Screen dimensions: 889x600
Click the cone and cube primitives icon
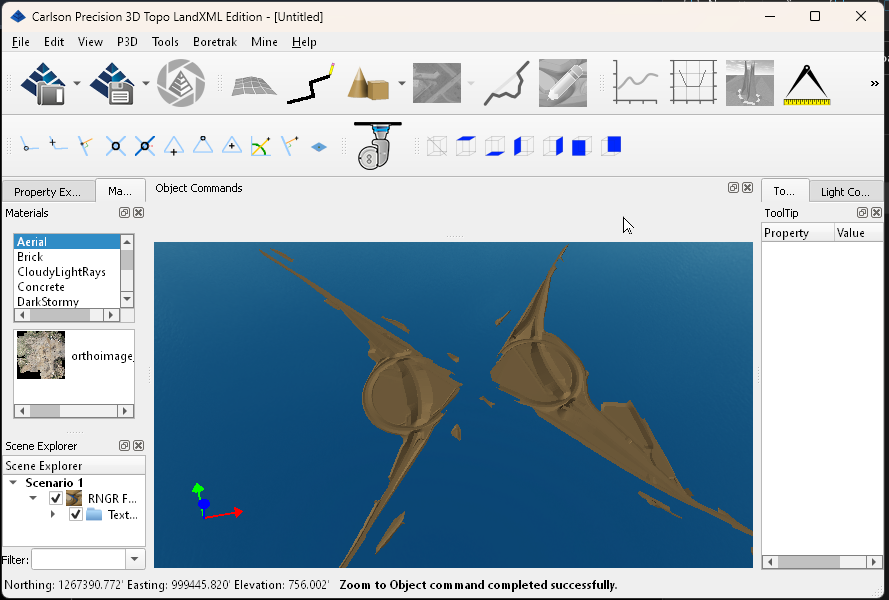369,83
